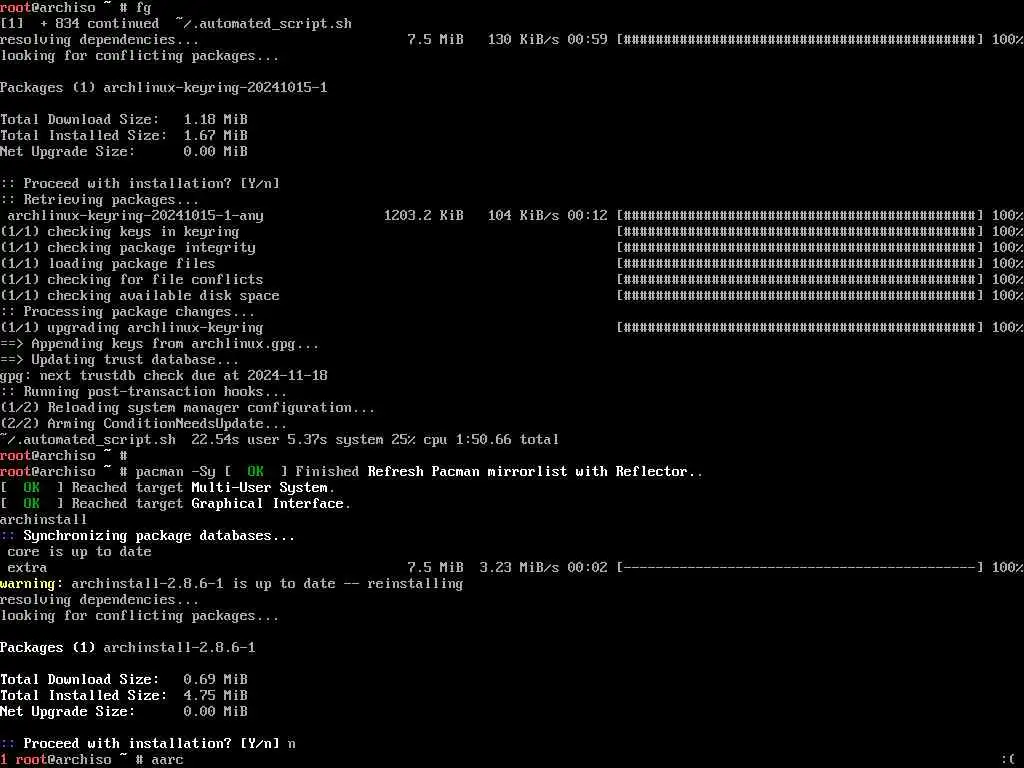Click '(1/1) checking available disk space' text
Screen dimensions: 1024x768
point(140,295)
